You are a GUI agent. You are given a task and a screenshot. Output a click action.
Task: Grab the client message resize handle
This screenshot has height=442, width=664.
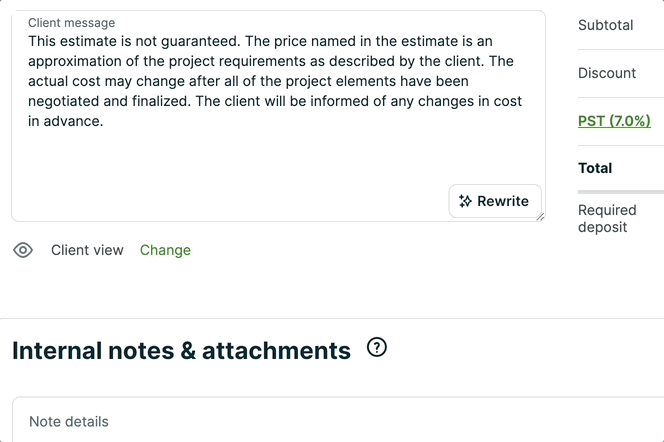pos(540,216)
